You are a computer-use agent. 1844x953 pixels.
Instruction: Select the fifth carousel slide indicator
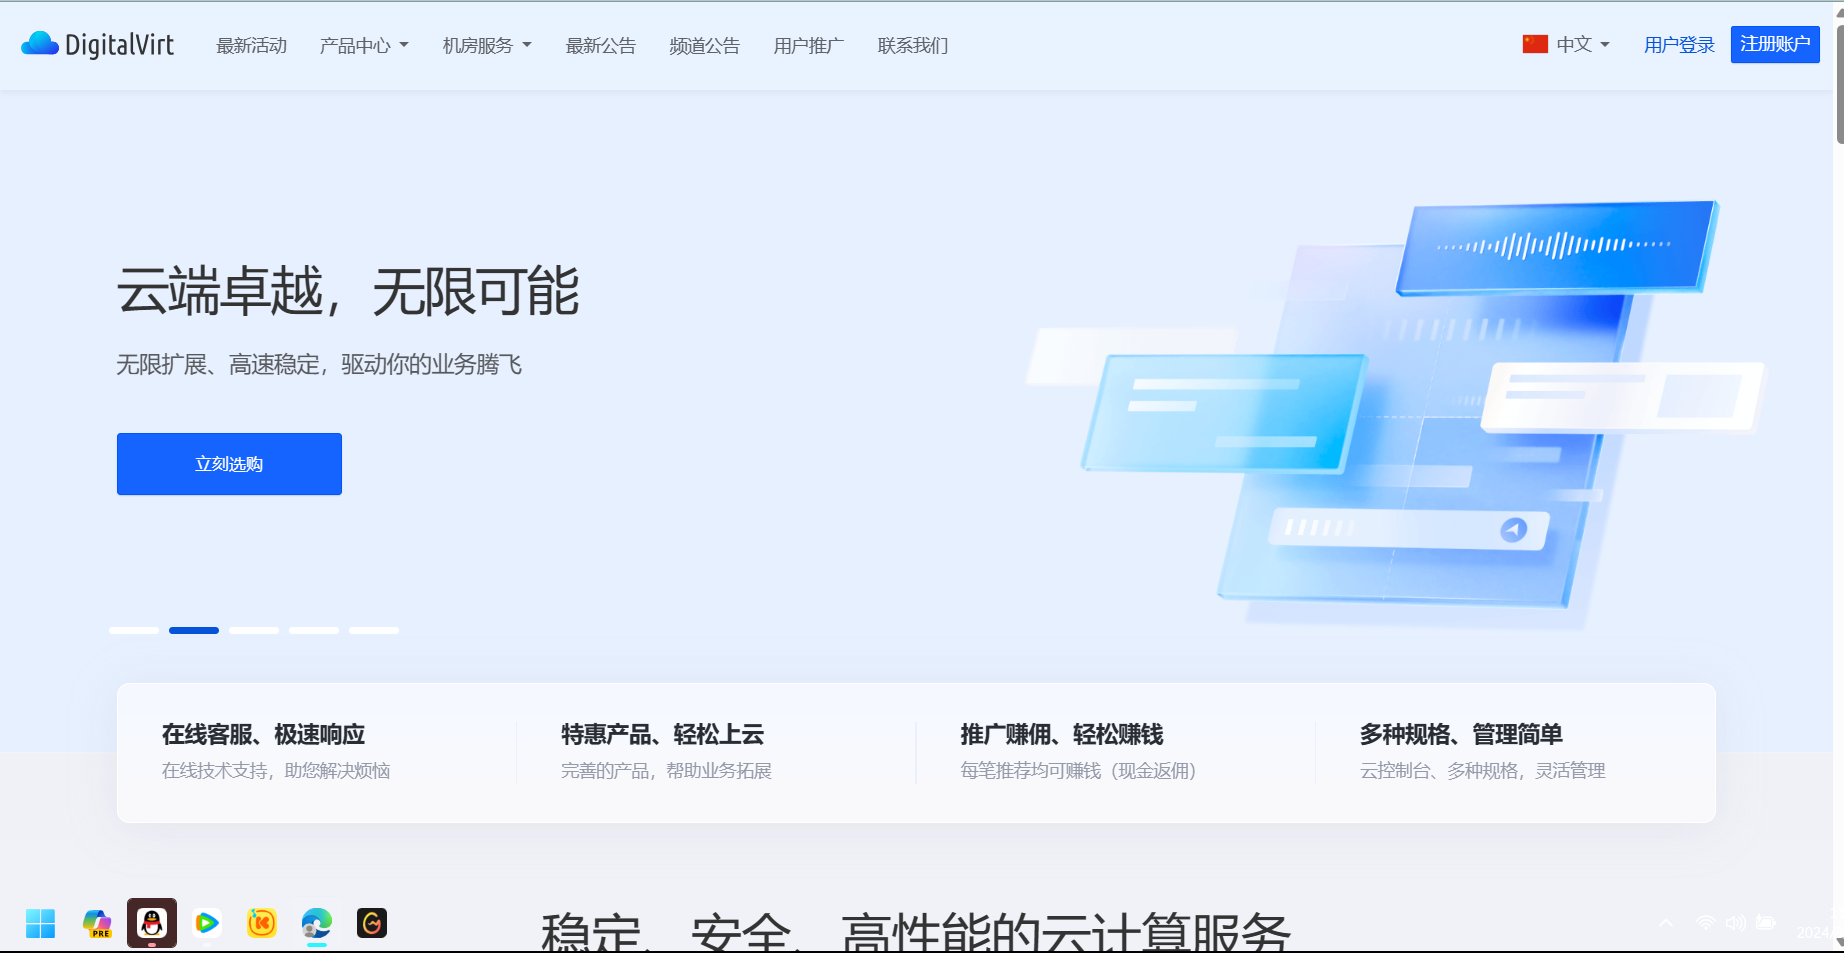(x=374, y=630)
